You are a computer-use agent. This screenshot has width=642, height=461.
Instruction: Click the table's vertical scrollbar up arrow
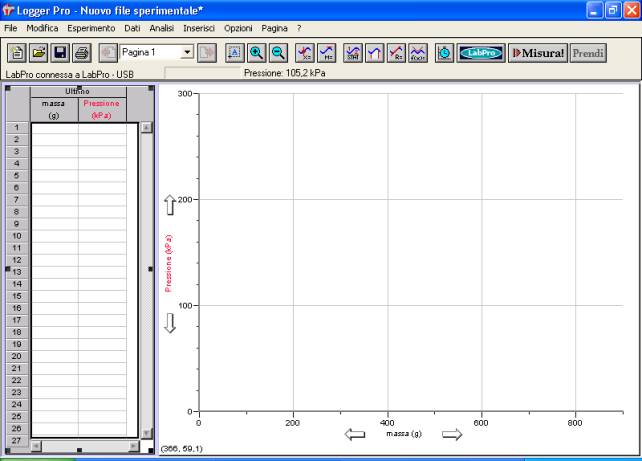point(146,127)
